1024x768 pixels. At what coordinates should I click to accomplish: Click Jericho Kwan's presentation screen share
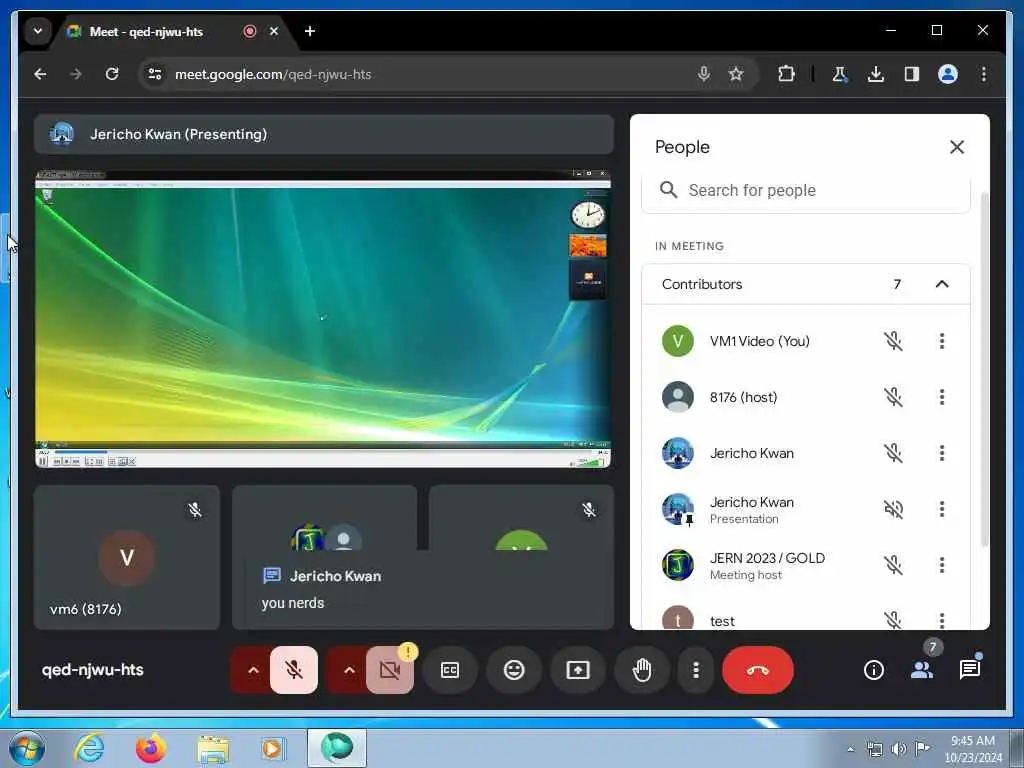323,319
